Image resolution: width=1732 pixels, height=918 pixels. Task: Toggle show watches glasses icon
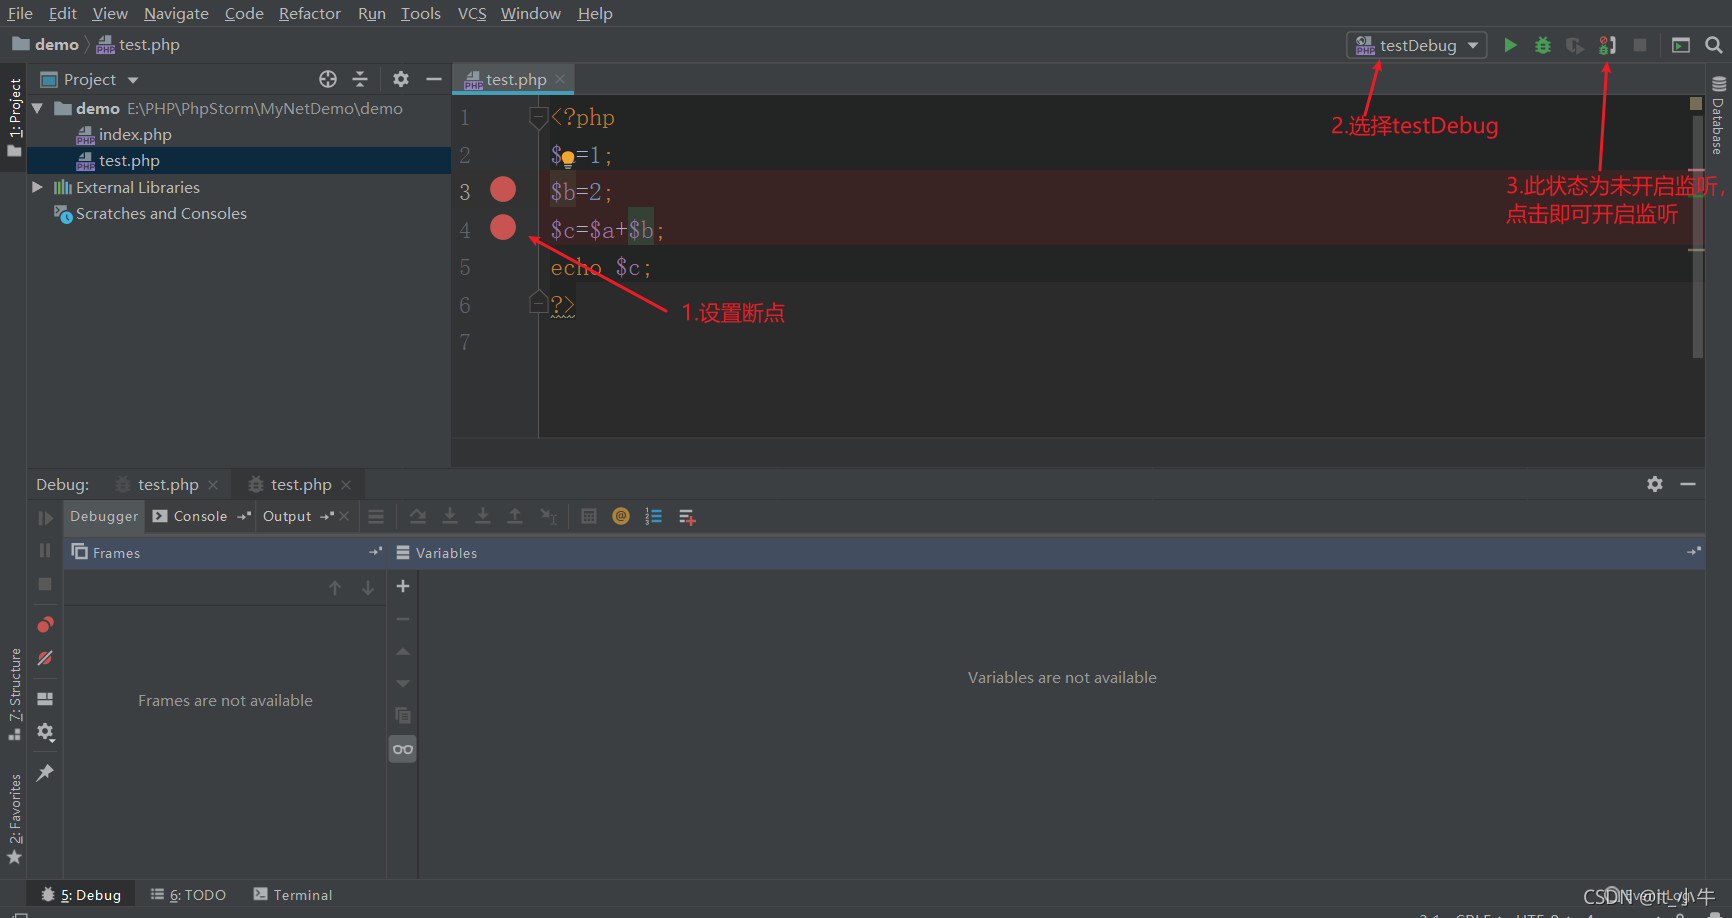click(x=403, y=749)
